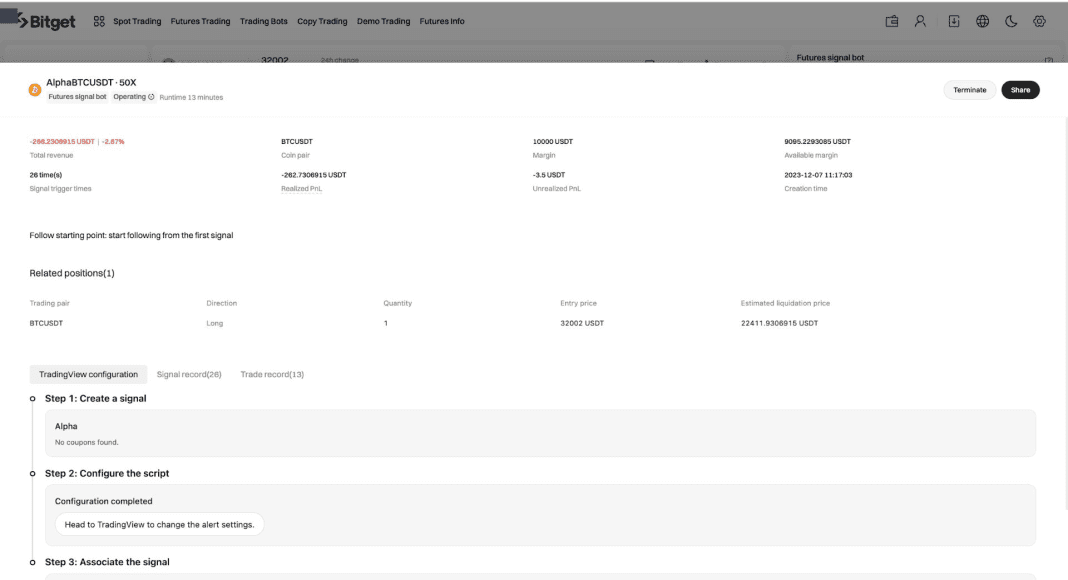Open the language globe icon
The height and width of the screenshot is (580, 1068).
tap(981, 21)
